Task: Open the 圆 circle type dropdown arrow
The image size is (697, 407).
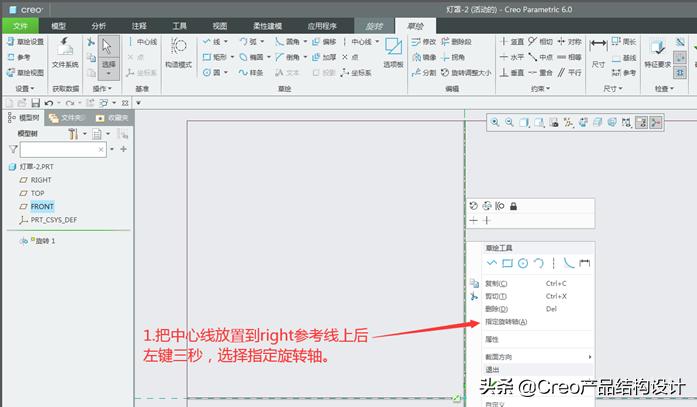Action: 226,72
